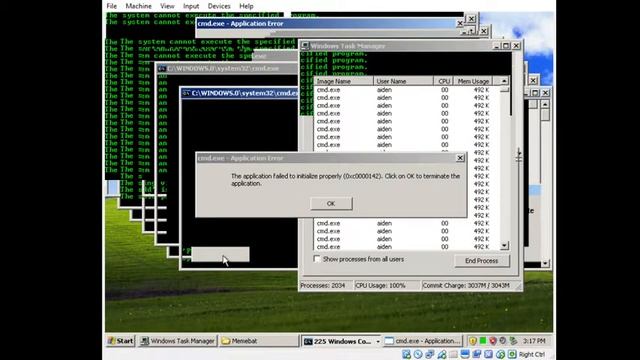640x360 pixels.
Task: Open the Machine menu
Action: coord(138,6)
